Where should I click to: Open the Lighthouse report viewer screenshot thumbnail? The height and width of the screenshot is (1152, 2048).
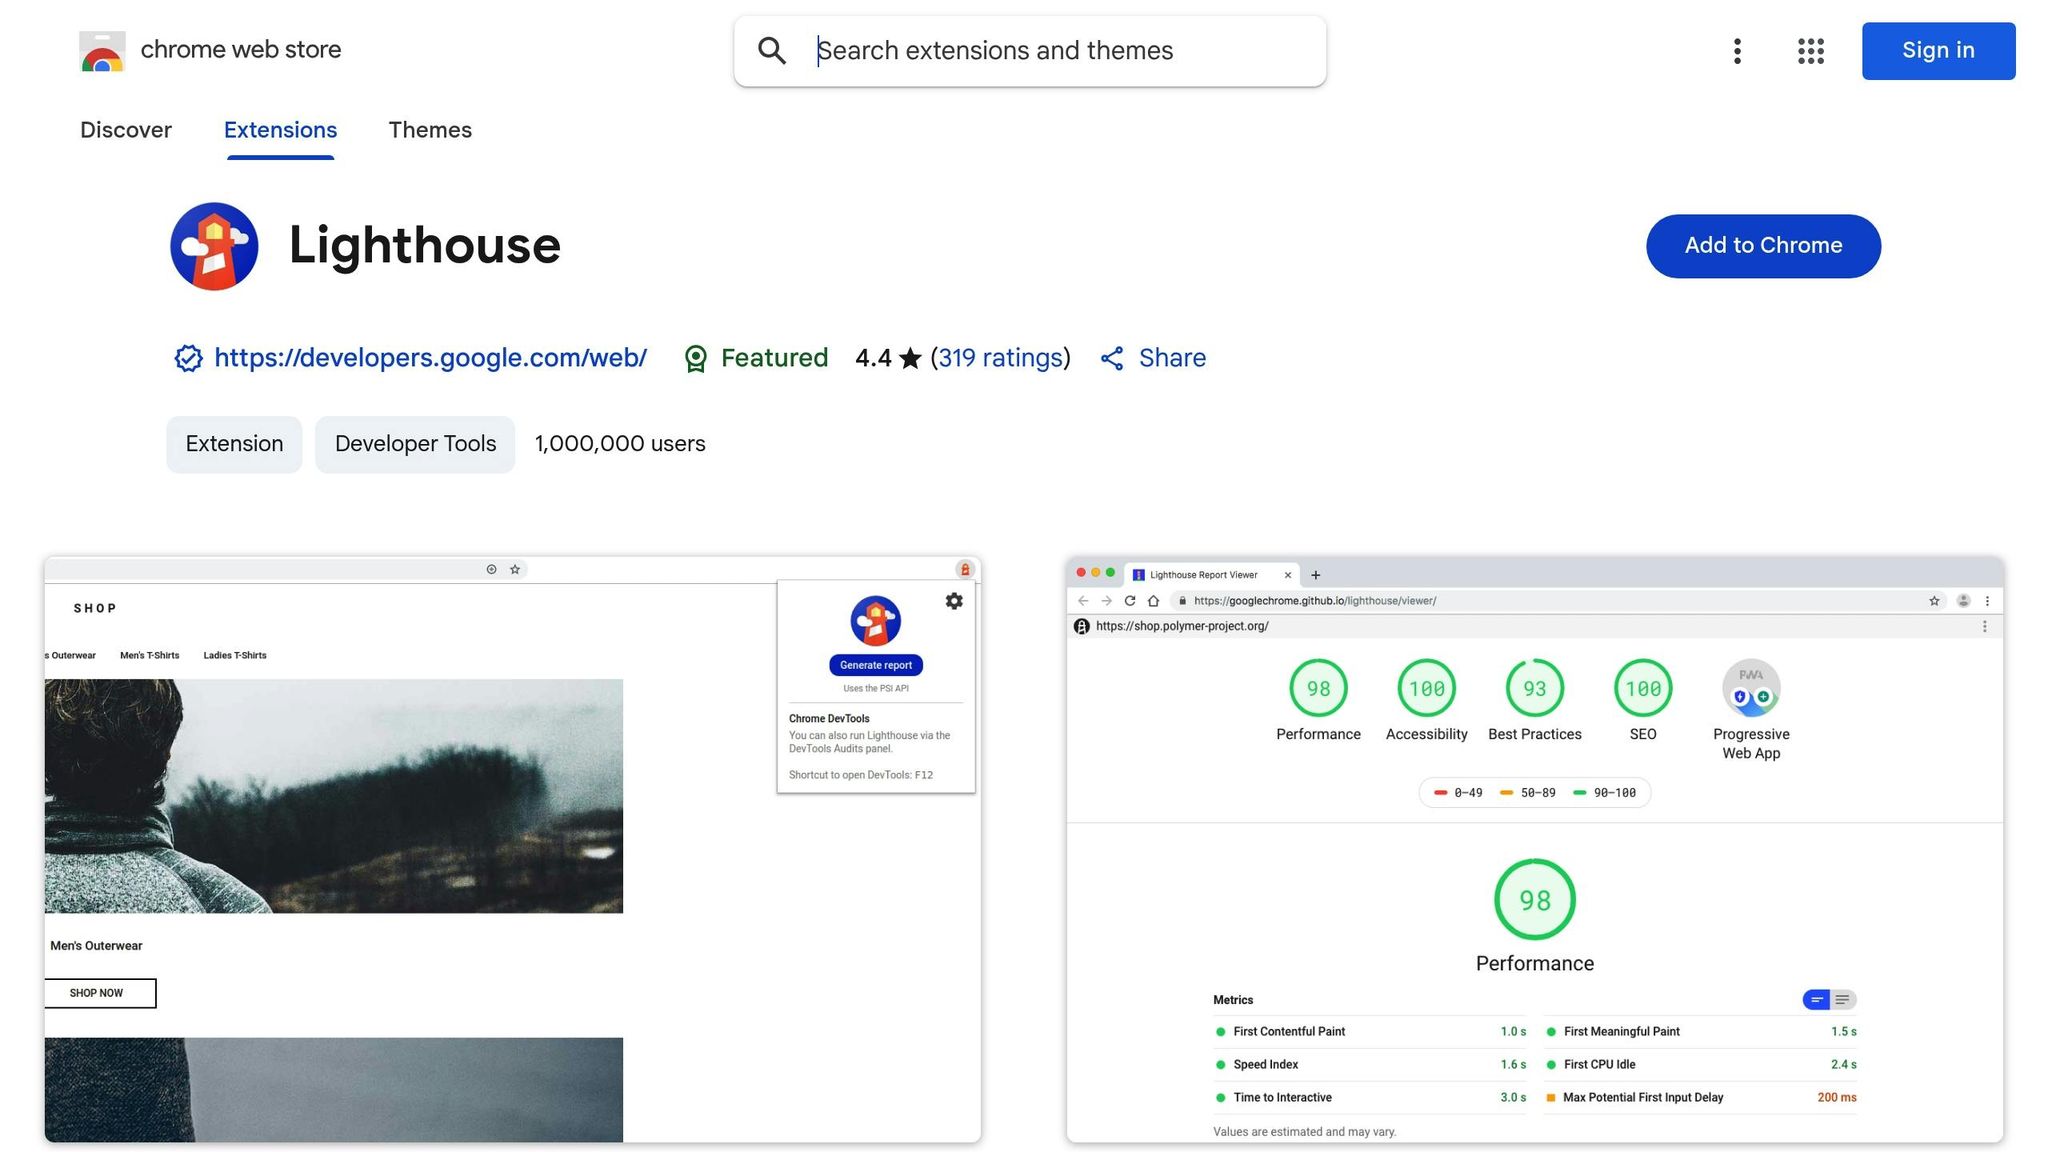[1534, 850]
